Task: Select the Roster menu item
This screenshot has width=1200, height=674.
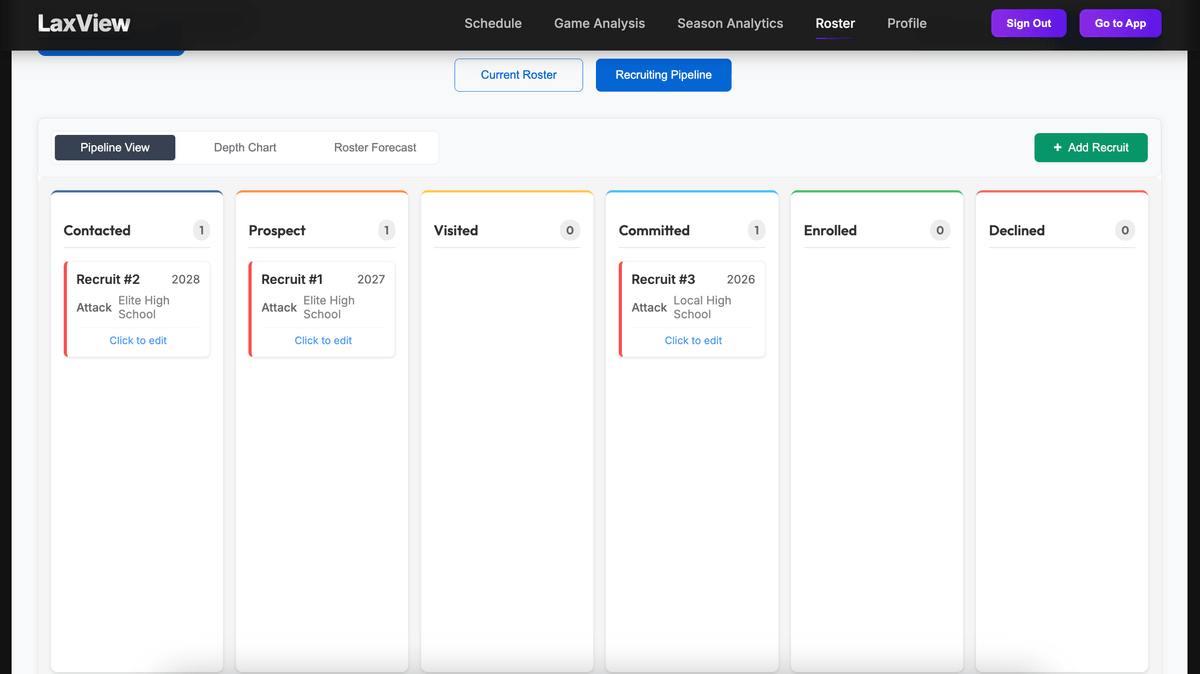Action: (x=835, y=23)
